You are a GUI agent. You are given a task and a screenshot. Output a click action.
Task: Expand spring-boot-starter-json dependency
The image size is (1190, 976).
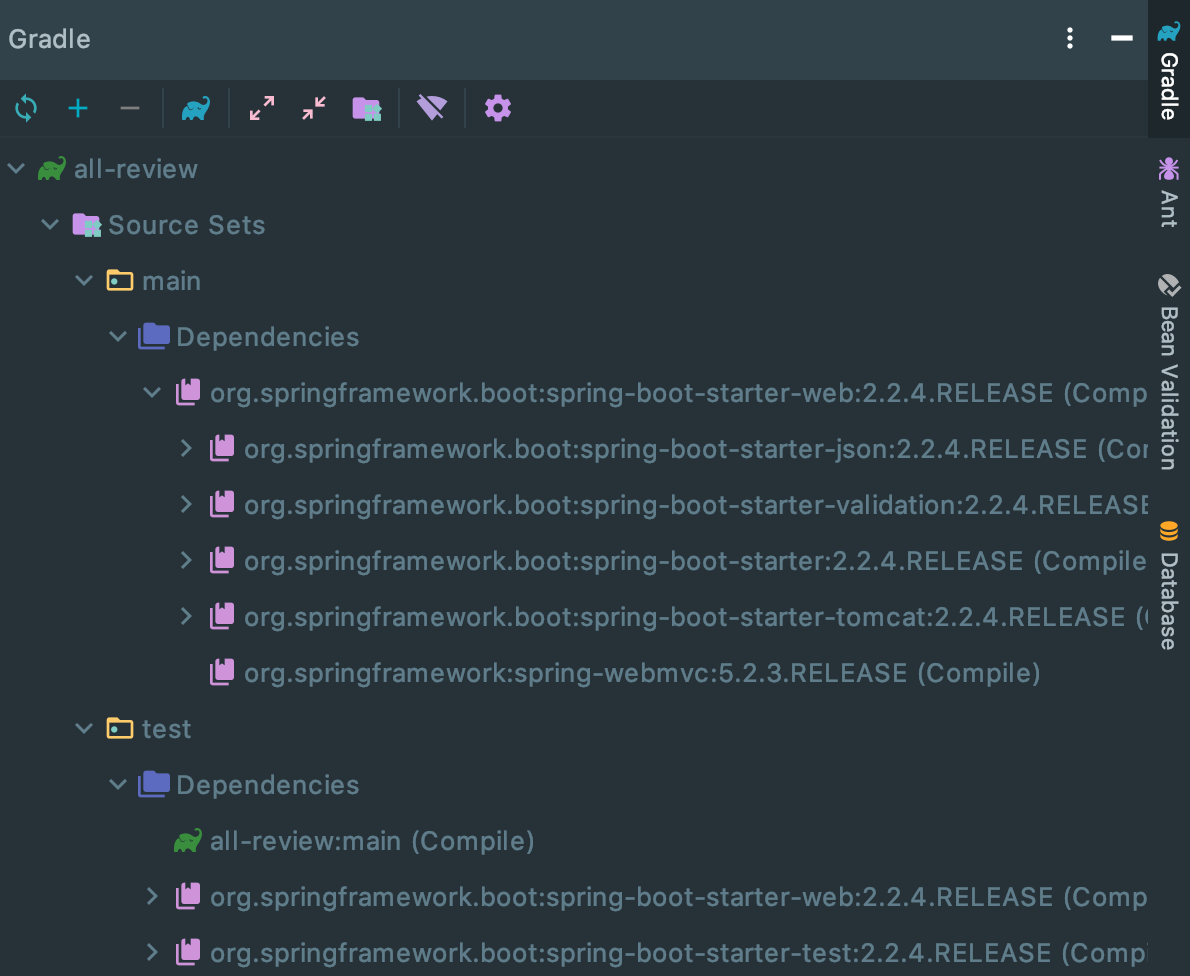[186, 449]
